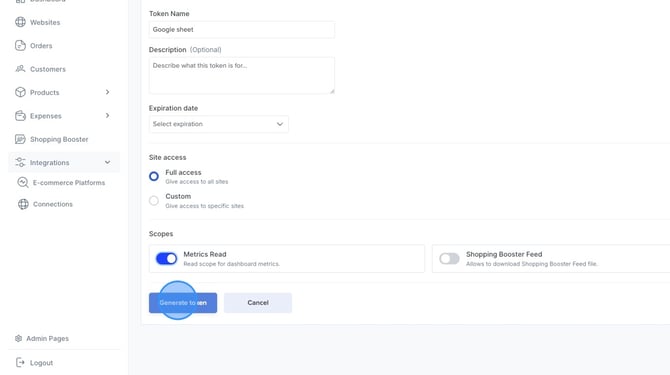Click 'Read scope for dashboard metrics.' text

pos(231,264)
